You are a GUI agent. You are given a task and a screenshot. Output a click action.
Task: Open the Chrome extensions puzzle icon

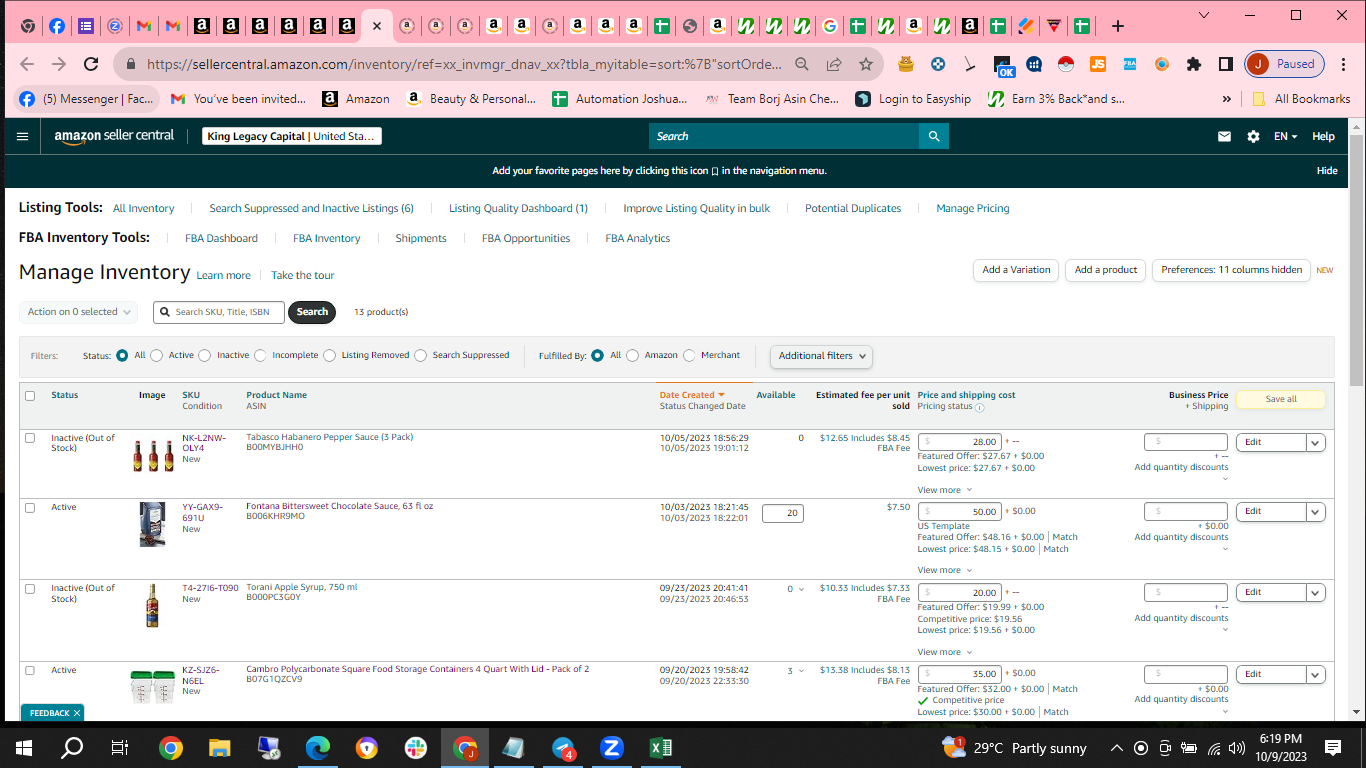(1193, 64)
